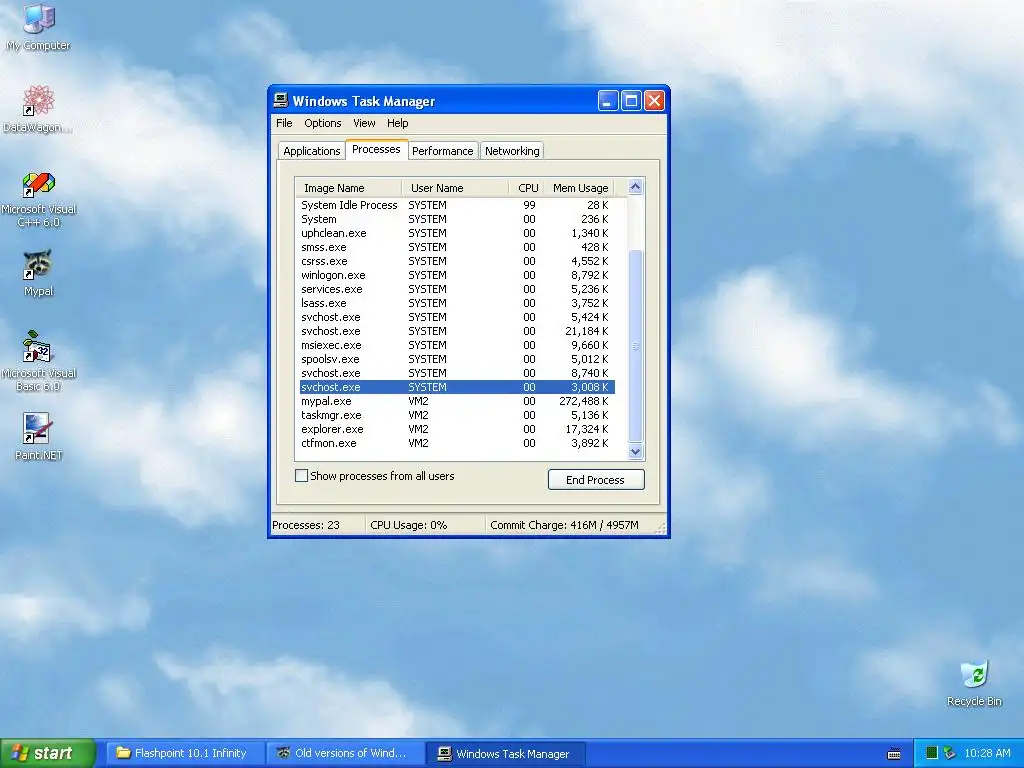Select the Recycle Bin icon
Image resolution: width=1024 pixels, height=768 pixels.
[x=974, y=683]
